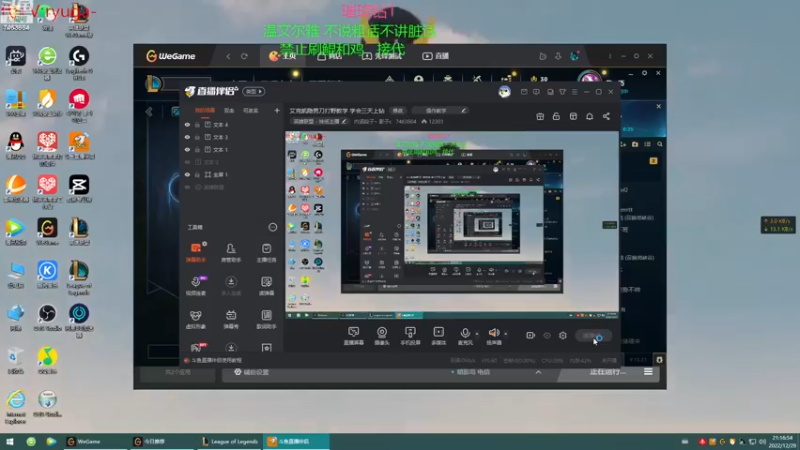The image size is (800, 450).
Task: Go back in WeGame navigation
Action: [228, 56]
